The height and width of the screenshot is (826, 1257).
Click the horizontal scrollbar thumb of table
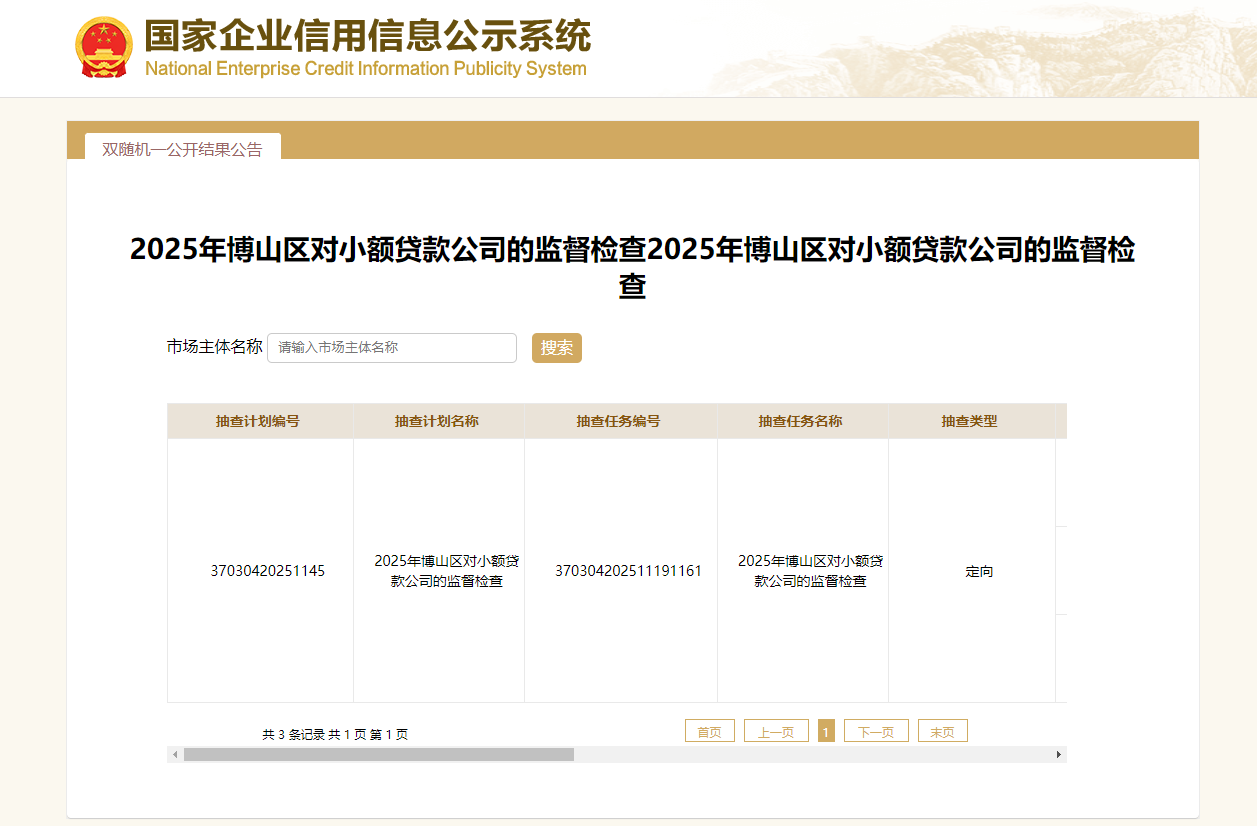(x=378, y=755)
